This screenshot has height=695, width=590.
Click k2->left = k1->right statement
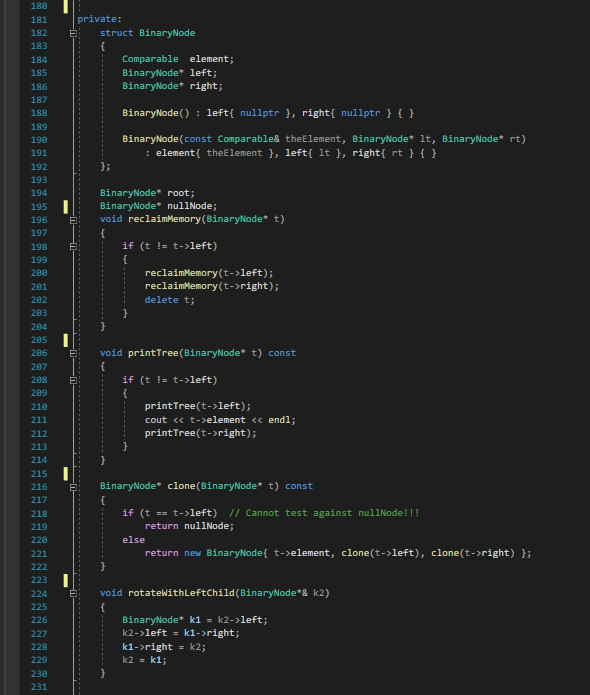coord(181,633)
